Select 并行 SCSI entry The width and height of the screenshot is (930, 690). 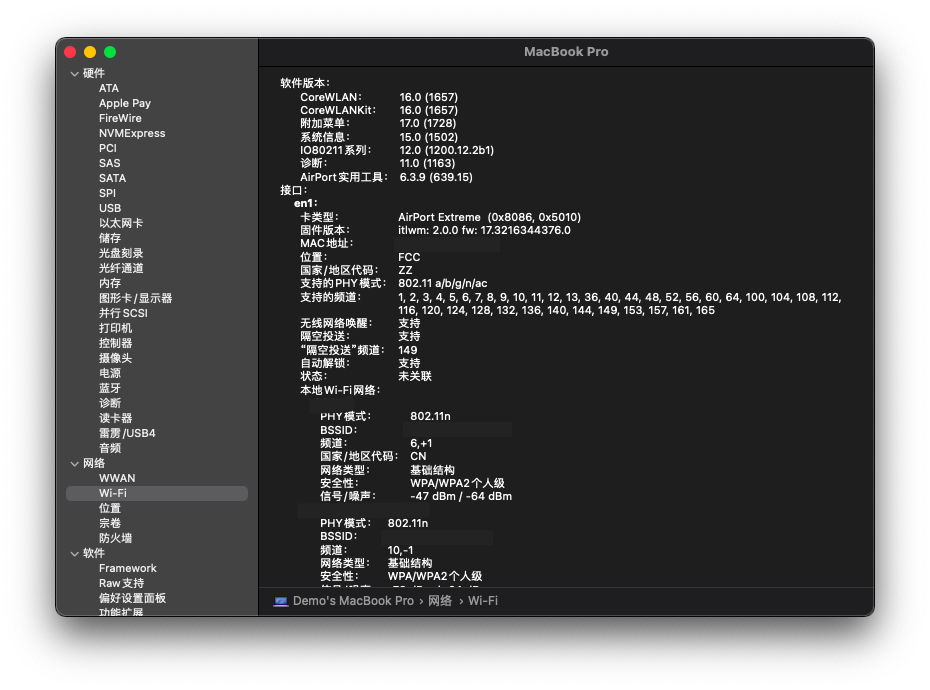coord(123,313)
